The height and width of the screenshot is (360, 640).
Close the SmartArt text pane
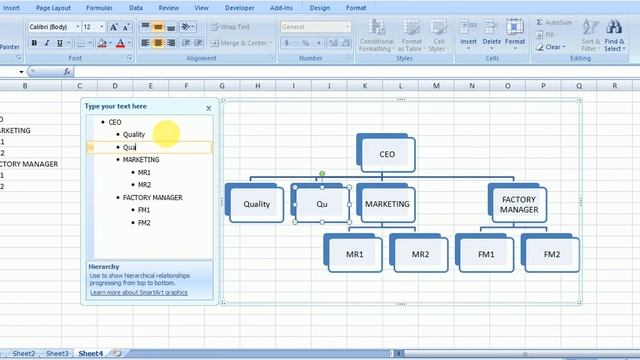tap(209, 108)
